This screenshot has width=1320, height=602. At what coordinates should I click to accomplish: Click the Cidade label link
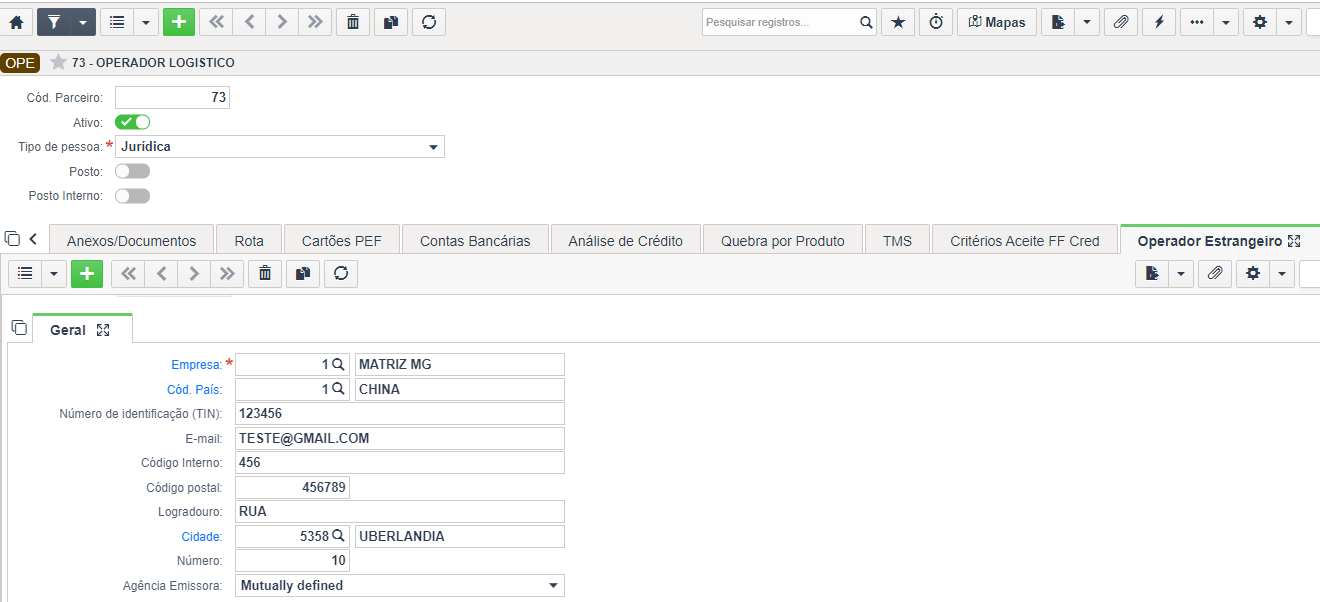coord(202,536)
